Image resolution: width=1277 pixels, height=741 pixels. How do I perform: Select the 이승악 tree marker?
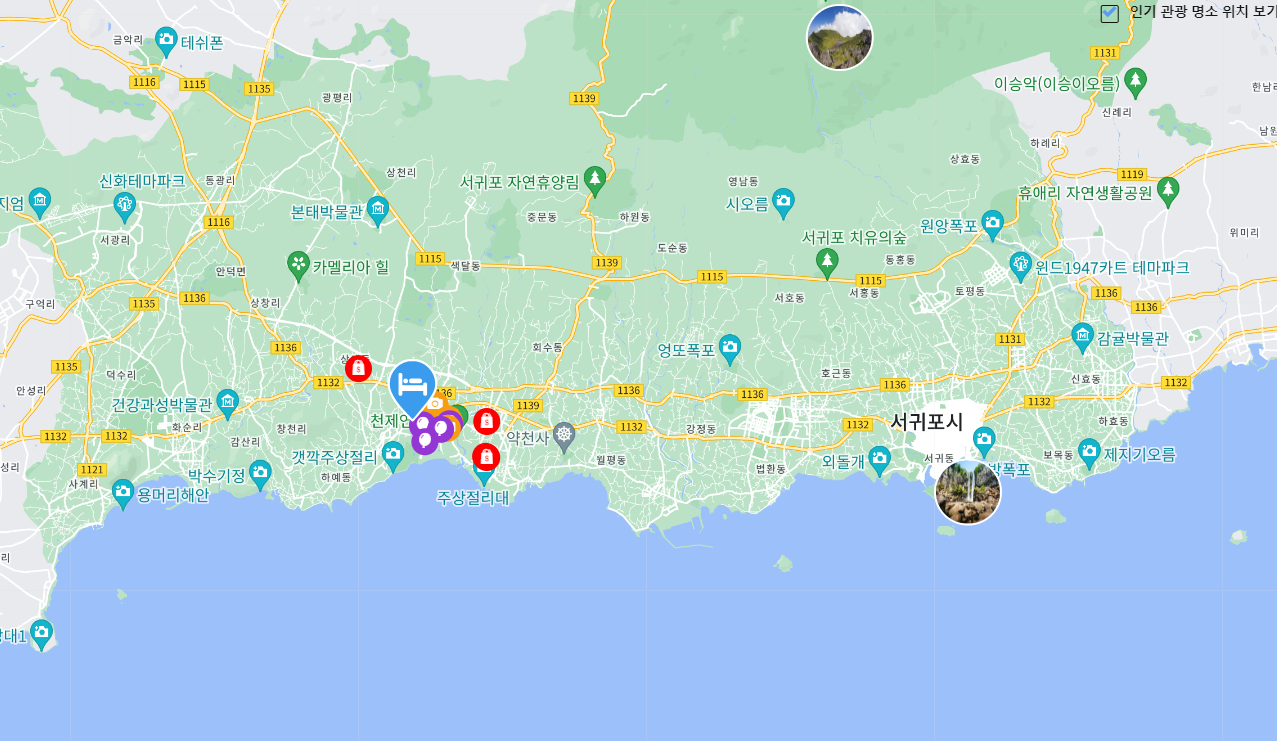pyautogui.click(x=1135, y=81)
